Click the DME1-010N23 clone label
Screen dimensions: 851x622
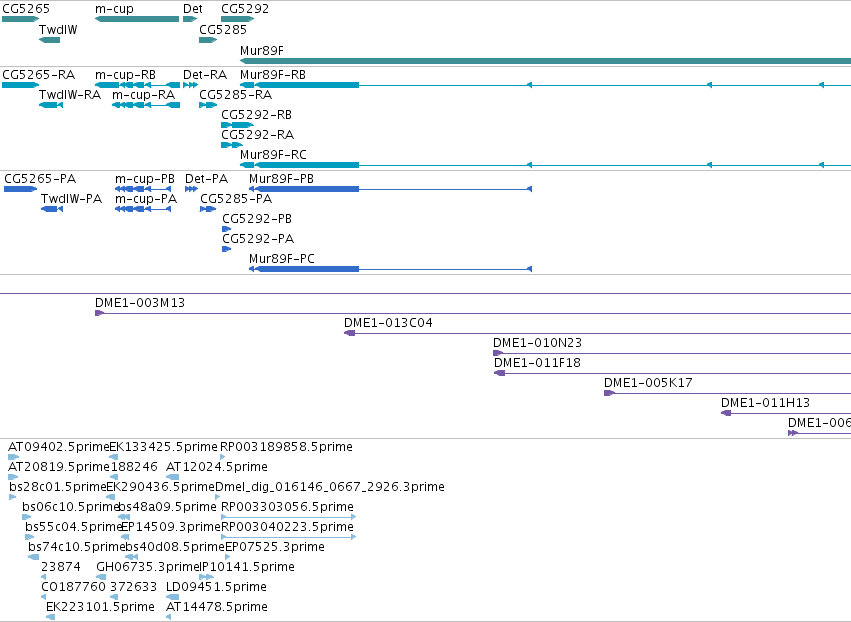[537, 344]
